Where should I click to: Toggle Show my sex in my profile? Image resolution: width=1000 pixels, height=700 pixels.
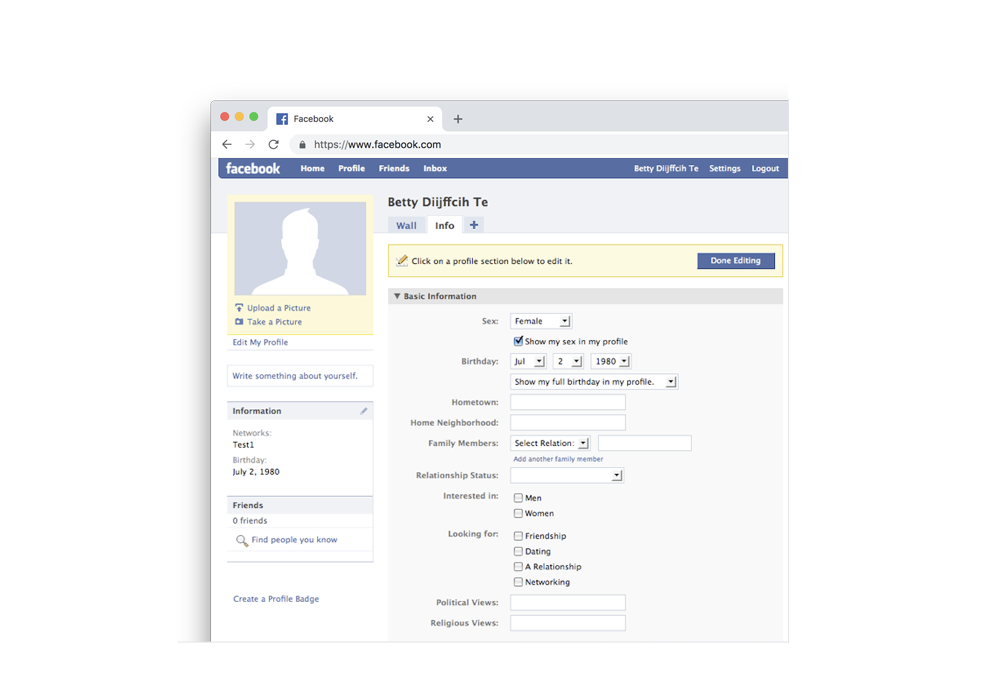point(518,341)
